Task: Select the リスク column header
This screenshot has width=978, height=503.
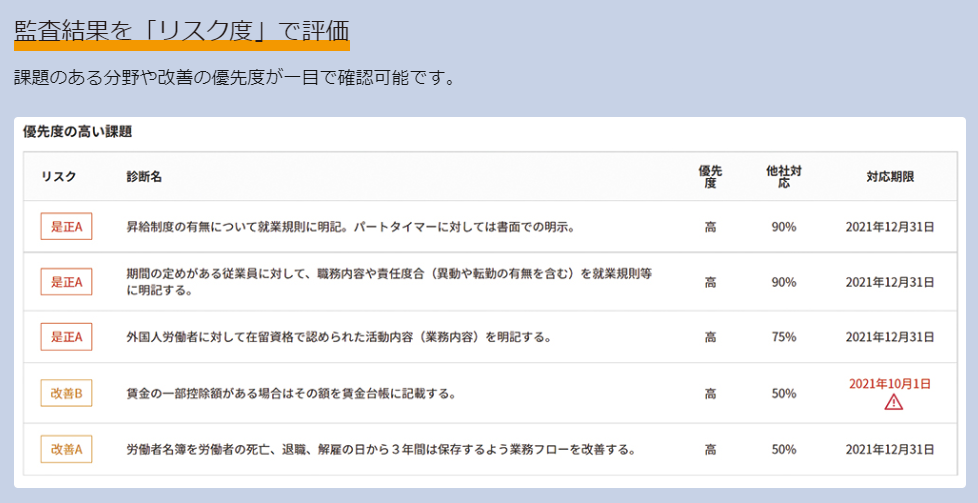Action: 59,177
